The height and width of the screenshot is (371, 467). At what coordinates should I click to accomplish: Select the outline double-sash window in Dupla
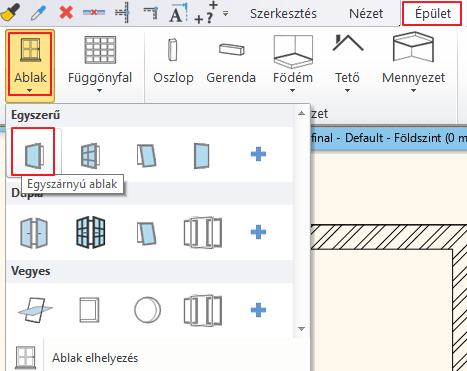click(203, 232)
